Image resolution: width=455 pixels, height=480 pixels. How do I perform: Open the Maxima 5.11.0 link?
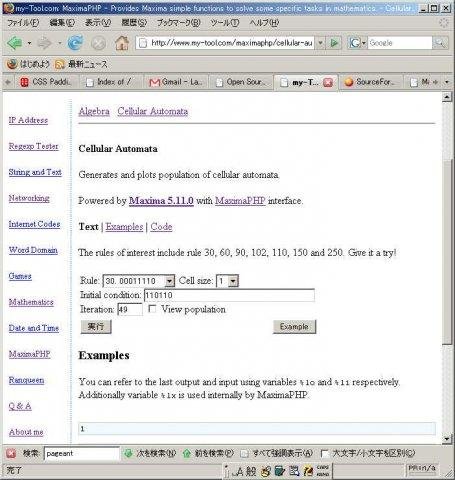pos(161,201)
